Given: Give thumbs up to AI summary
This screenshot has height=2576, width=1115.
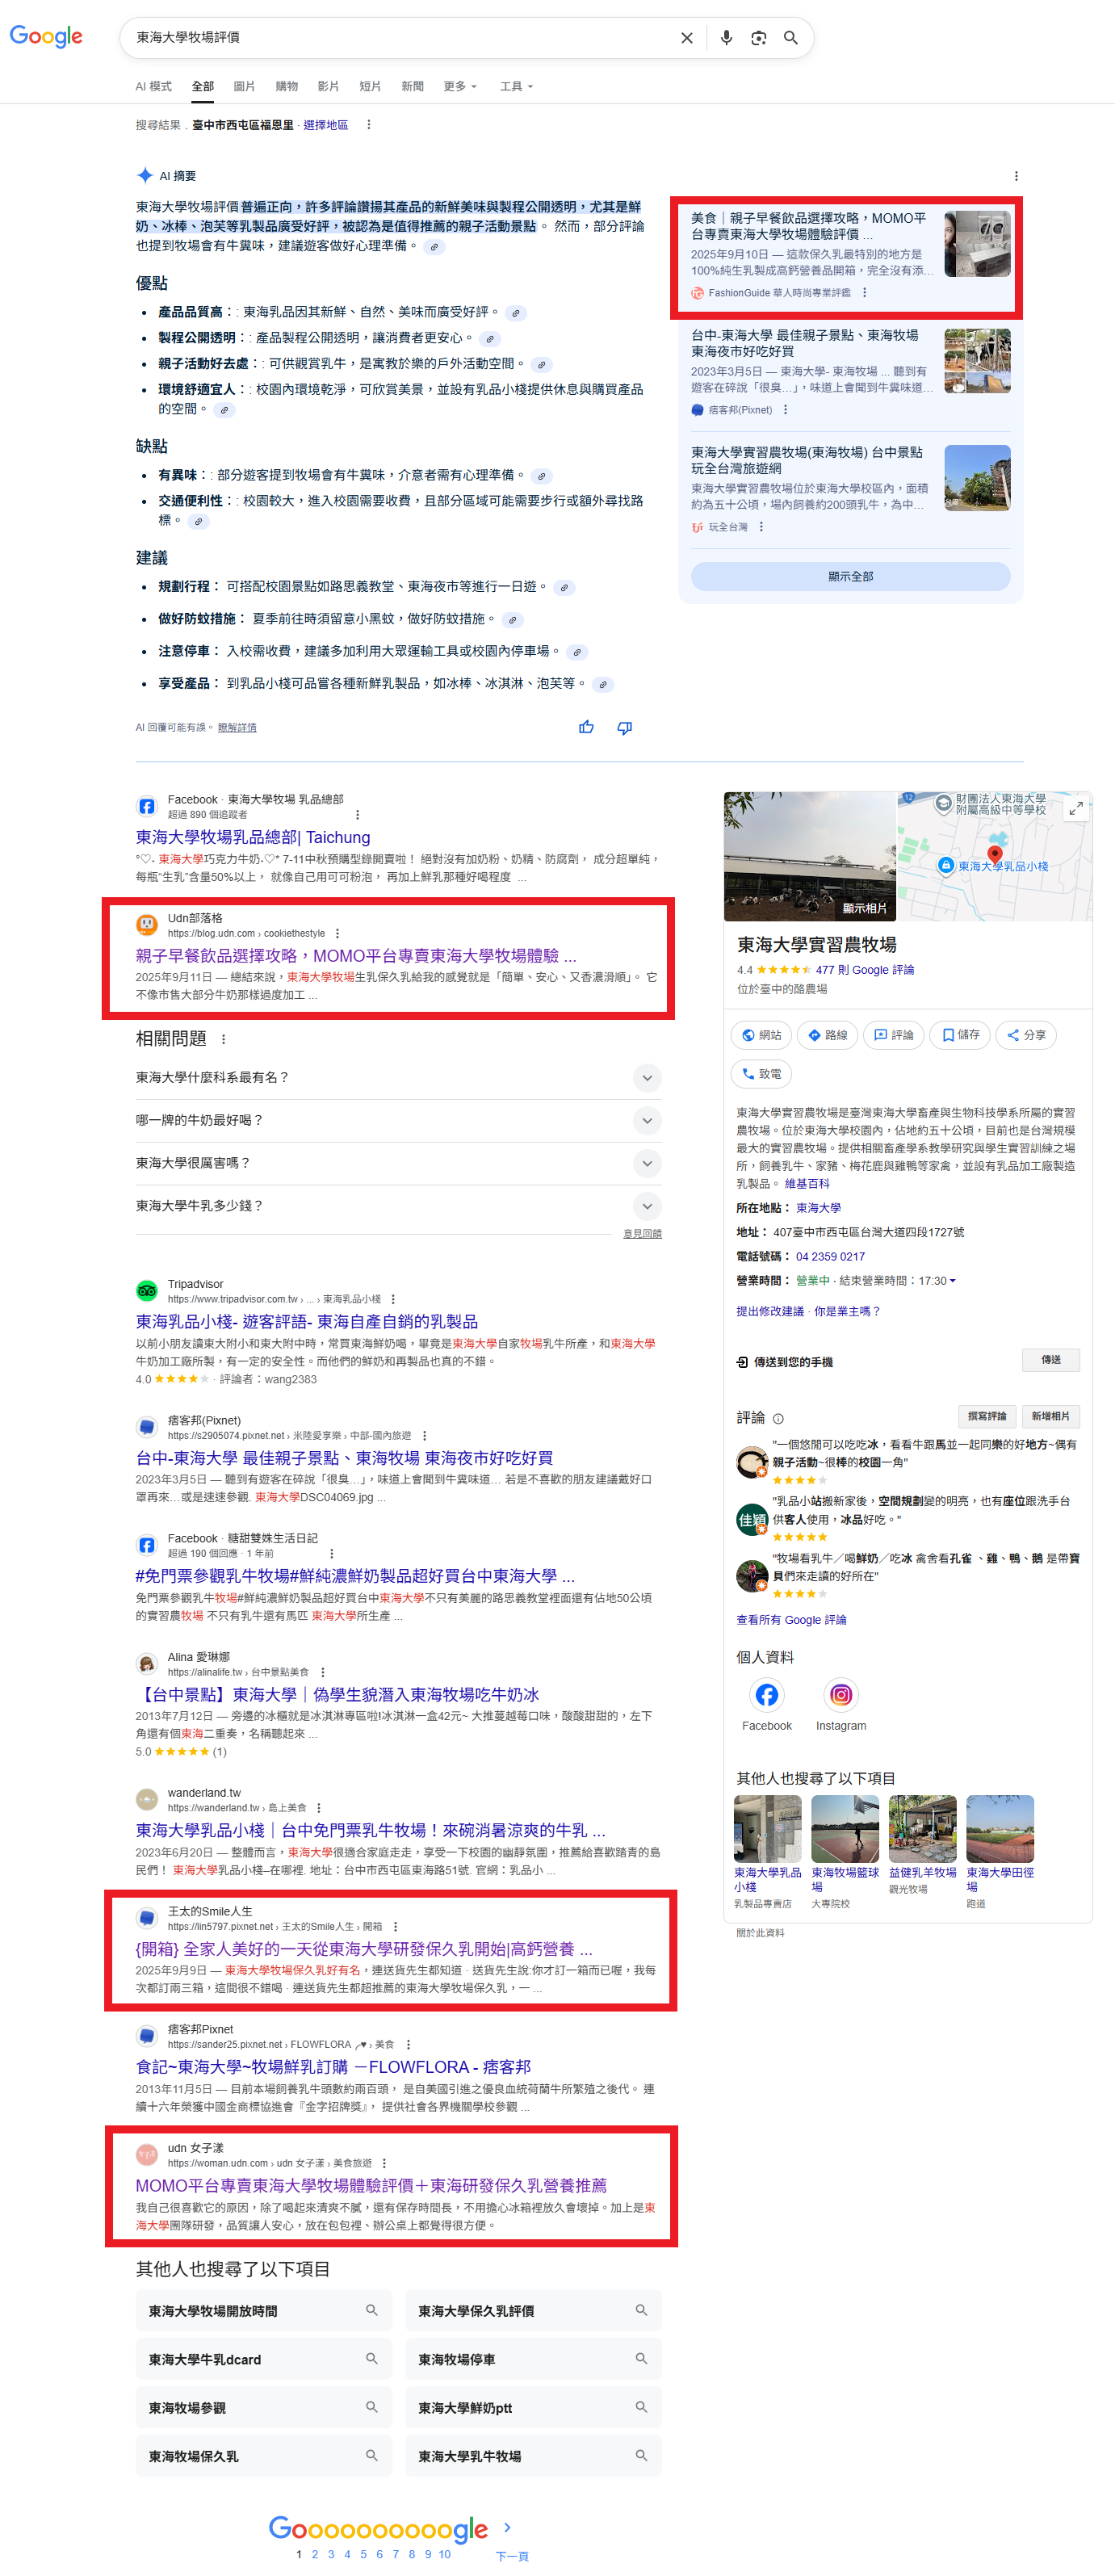Looking at the screenshot, I should coord(586,727).
